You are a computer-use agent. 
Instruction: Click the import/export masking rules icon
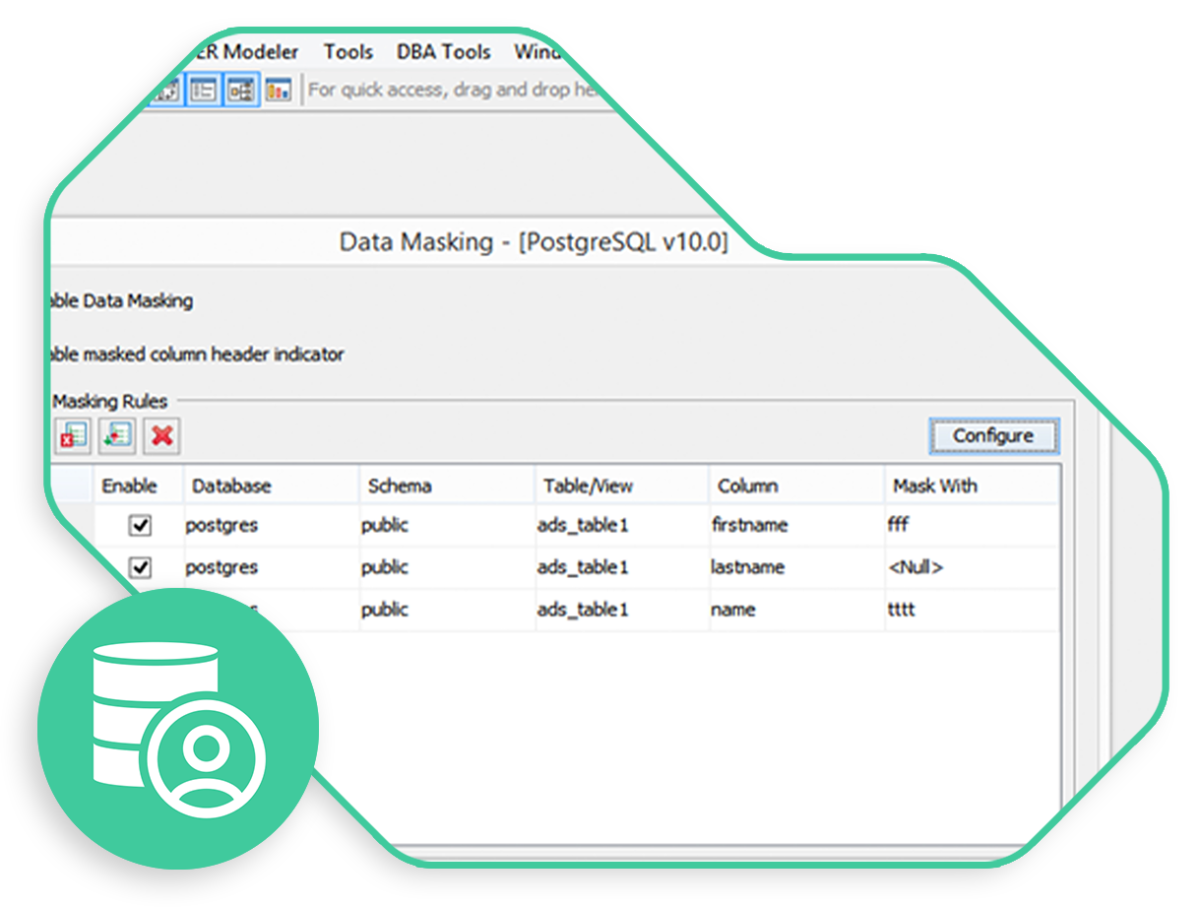(118, 436)
